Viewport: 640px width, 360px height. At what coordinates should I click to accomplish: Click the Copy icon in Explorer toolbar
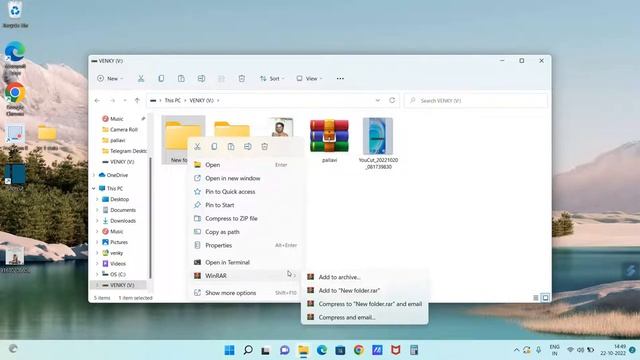tap(161, 78)
